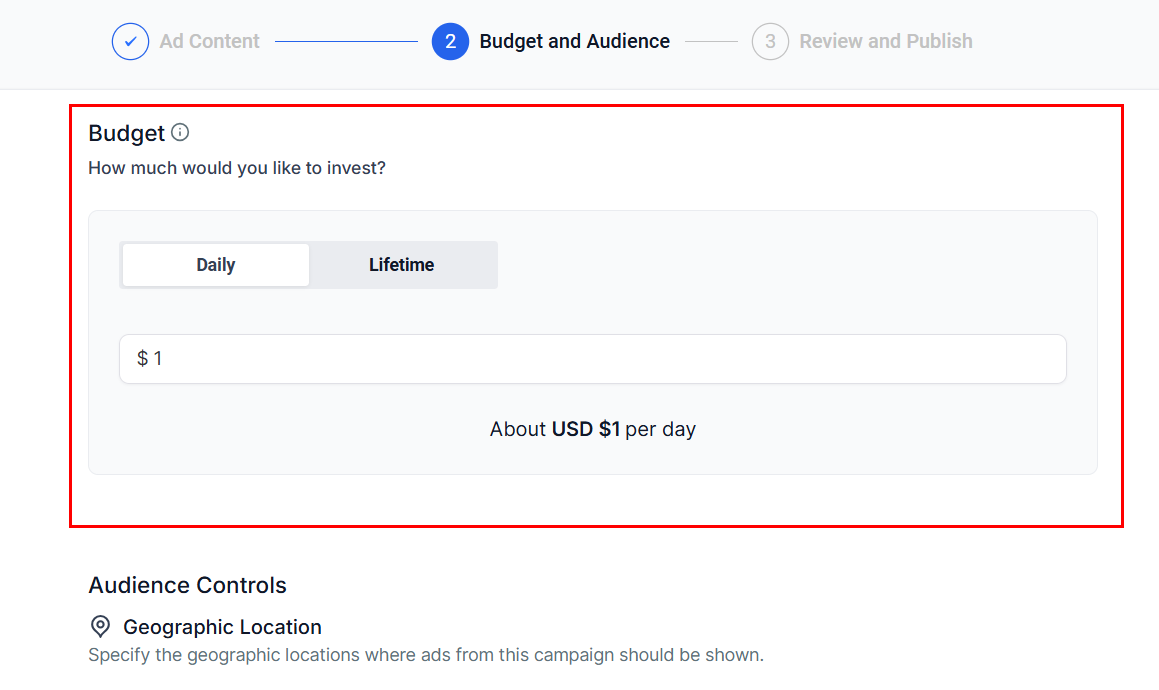Click the 'About USD $1 per day' summary

click(592, 429)
